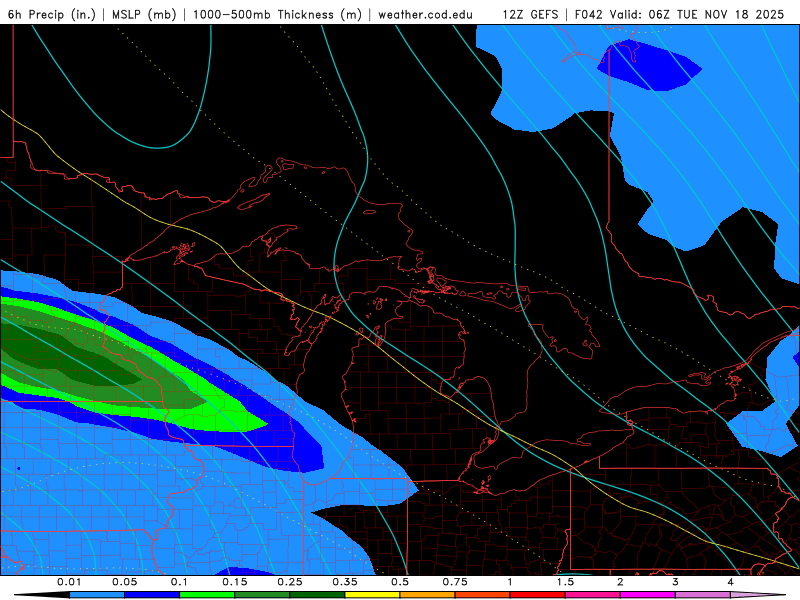The width and height of the screenshot is (800, 600).
Task: Click the dark blue 0.05–0.1 legend swatch
Action: (152, 595)
